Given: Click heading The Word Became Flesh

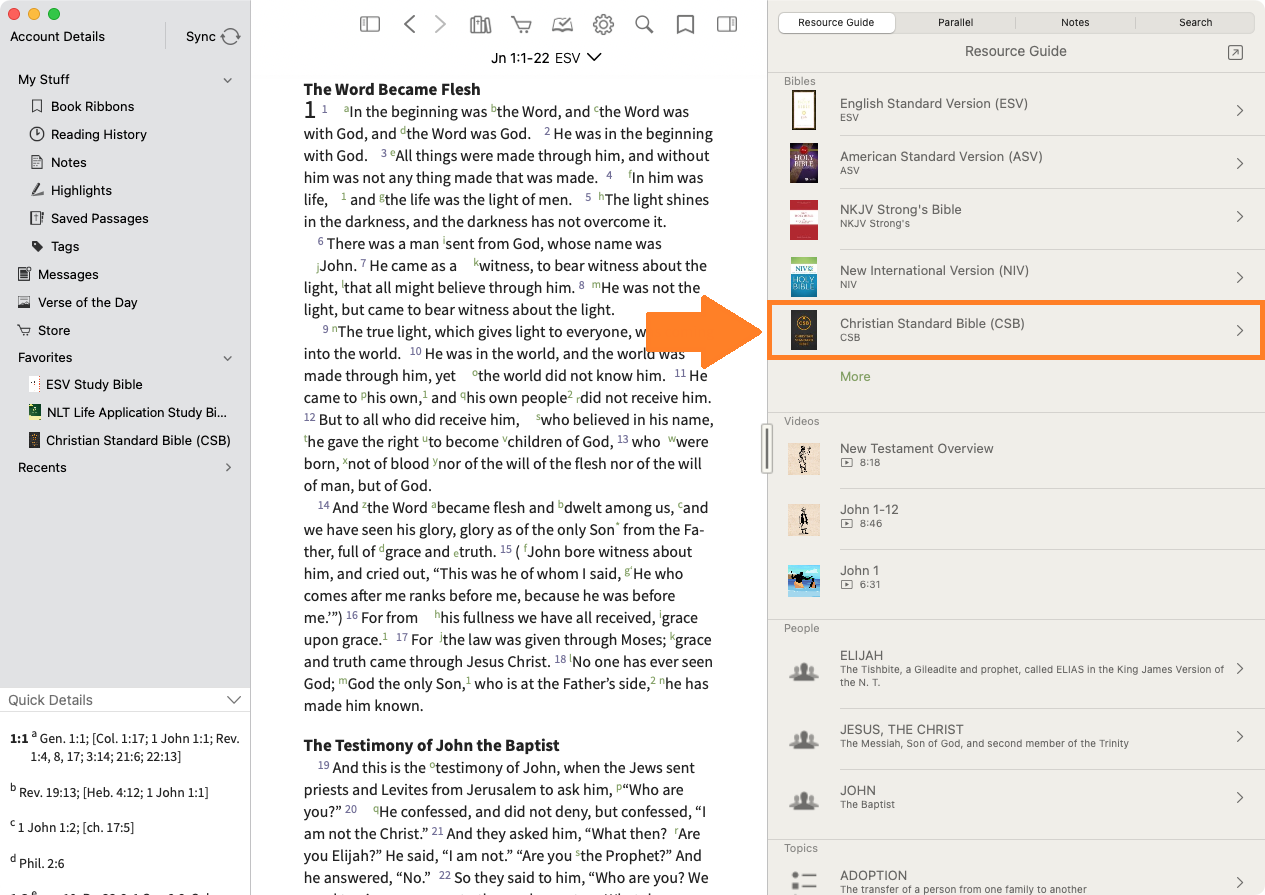Looking at the screenshot, I should [x=392, y=89].
